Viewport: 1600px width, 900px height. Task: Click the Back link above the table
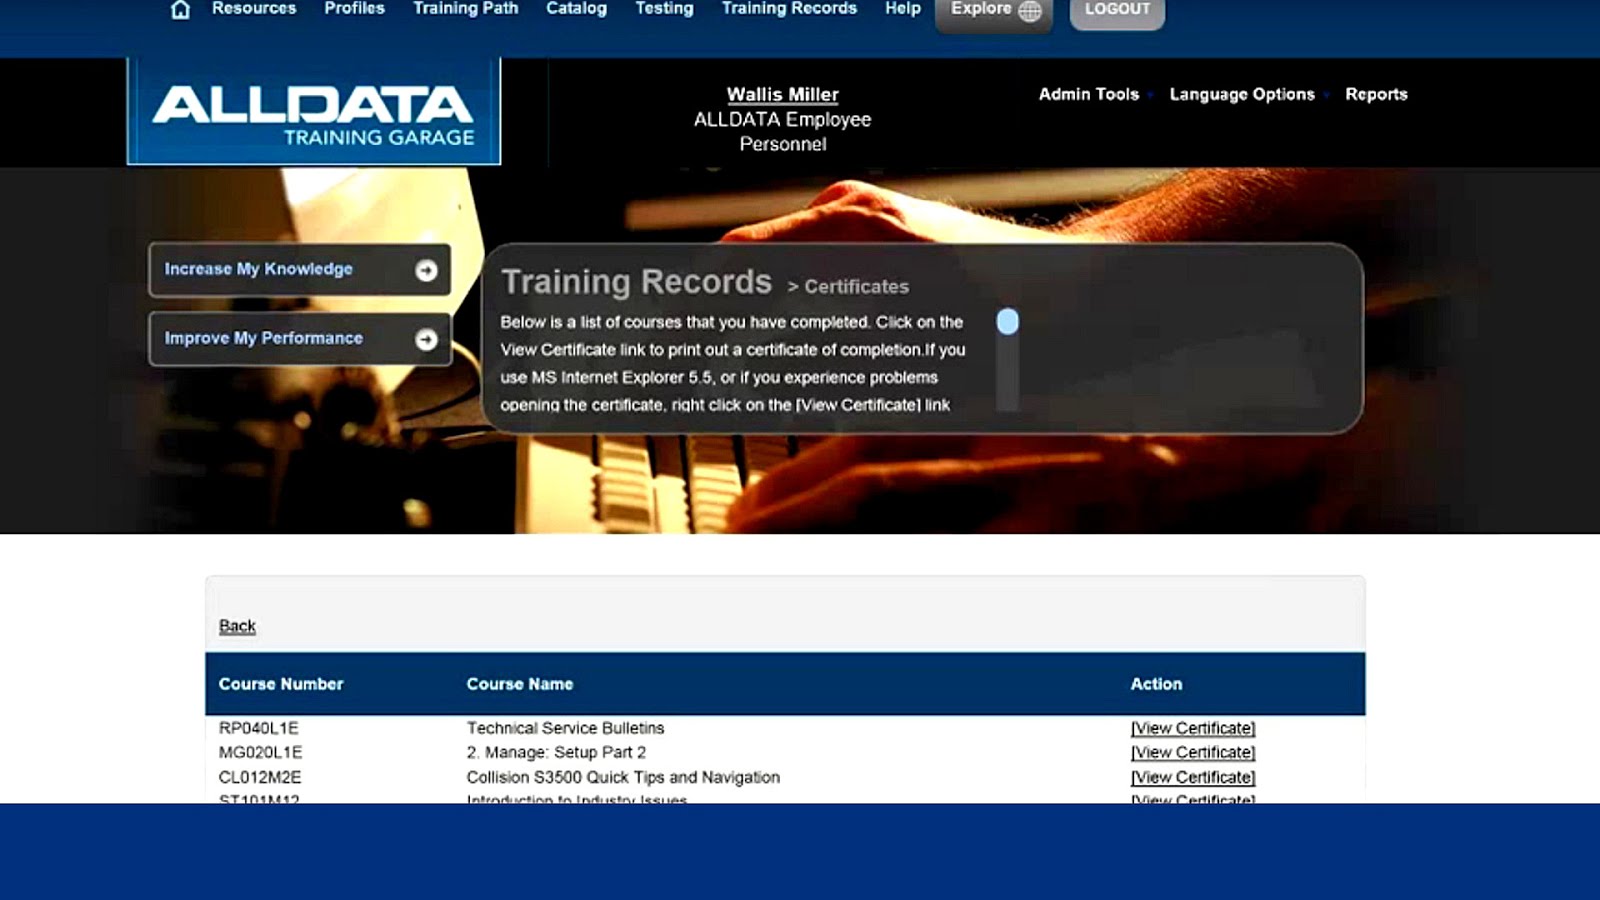237,625
